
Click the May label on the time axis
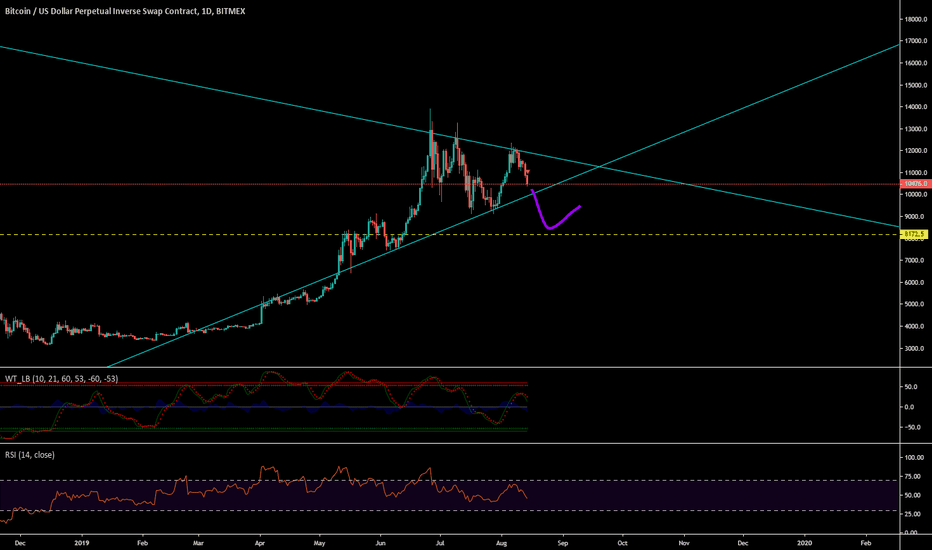tap(320, 542)
